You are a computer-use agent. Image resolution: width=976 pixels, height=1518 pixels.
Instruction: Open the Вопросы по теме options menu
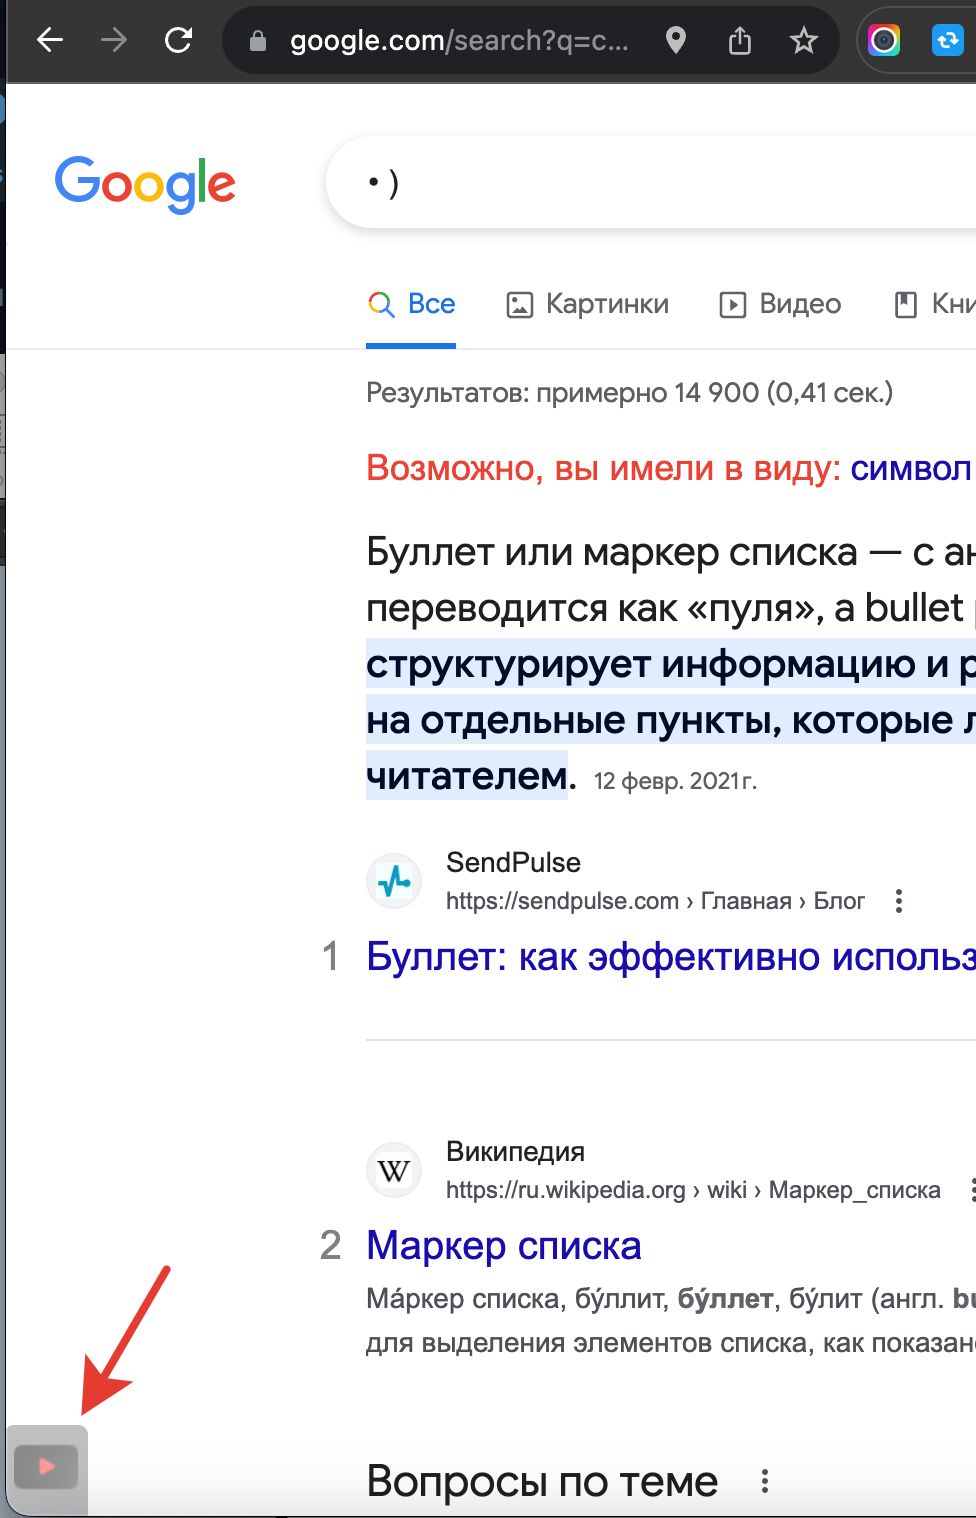(765, 1481)
